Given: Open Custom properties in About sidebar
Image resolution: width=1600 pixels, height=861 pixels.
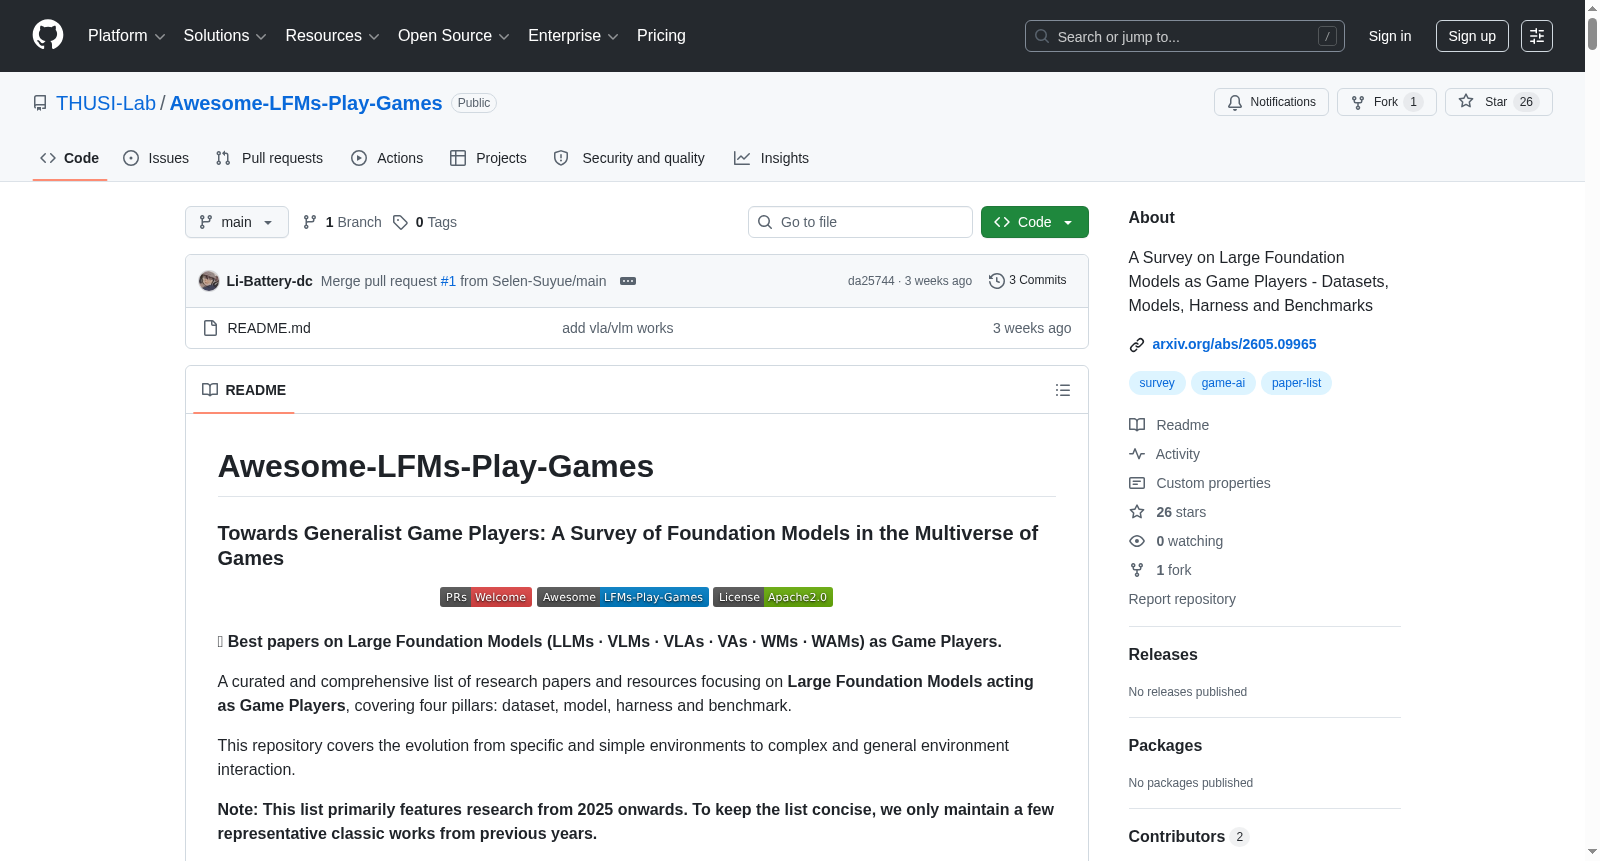Looking at the screenshot, I should click(1200, 483).
